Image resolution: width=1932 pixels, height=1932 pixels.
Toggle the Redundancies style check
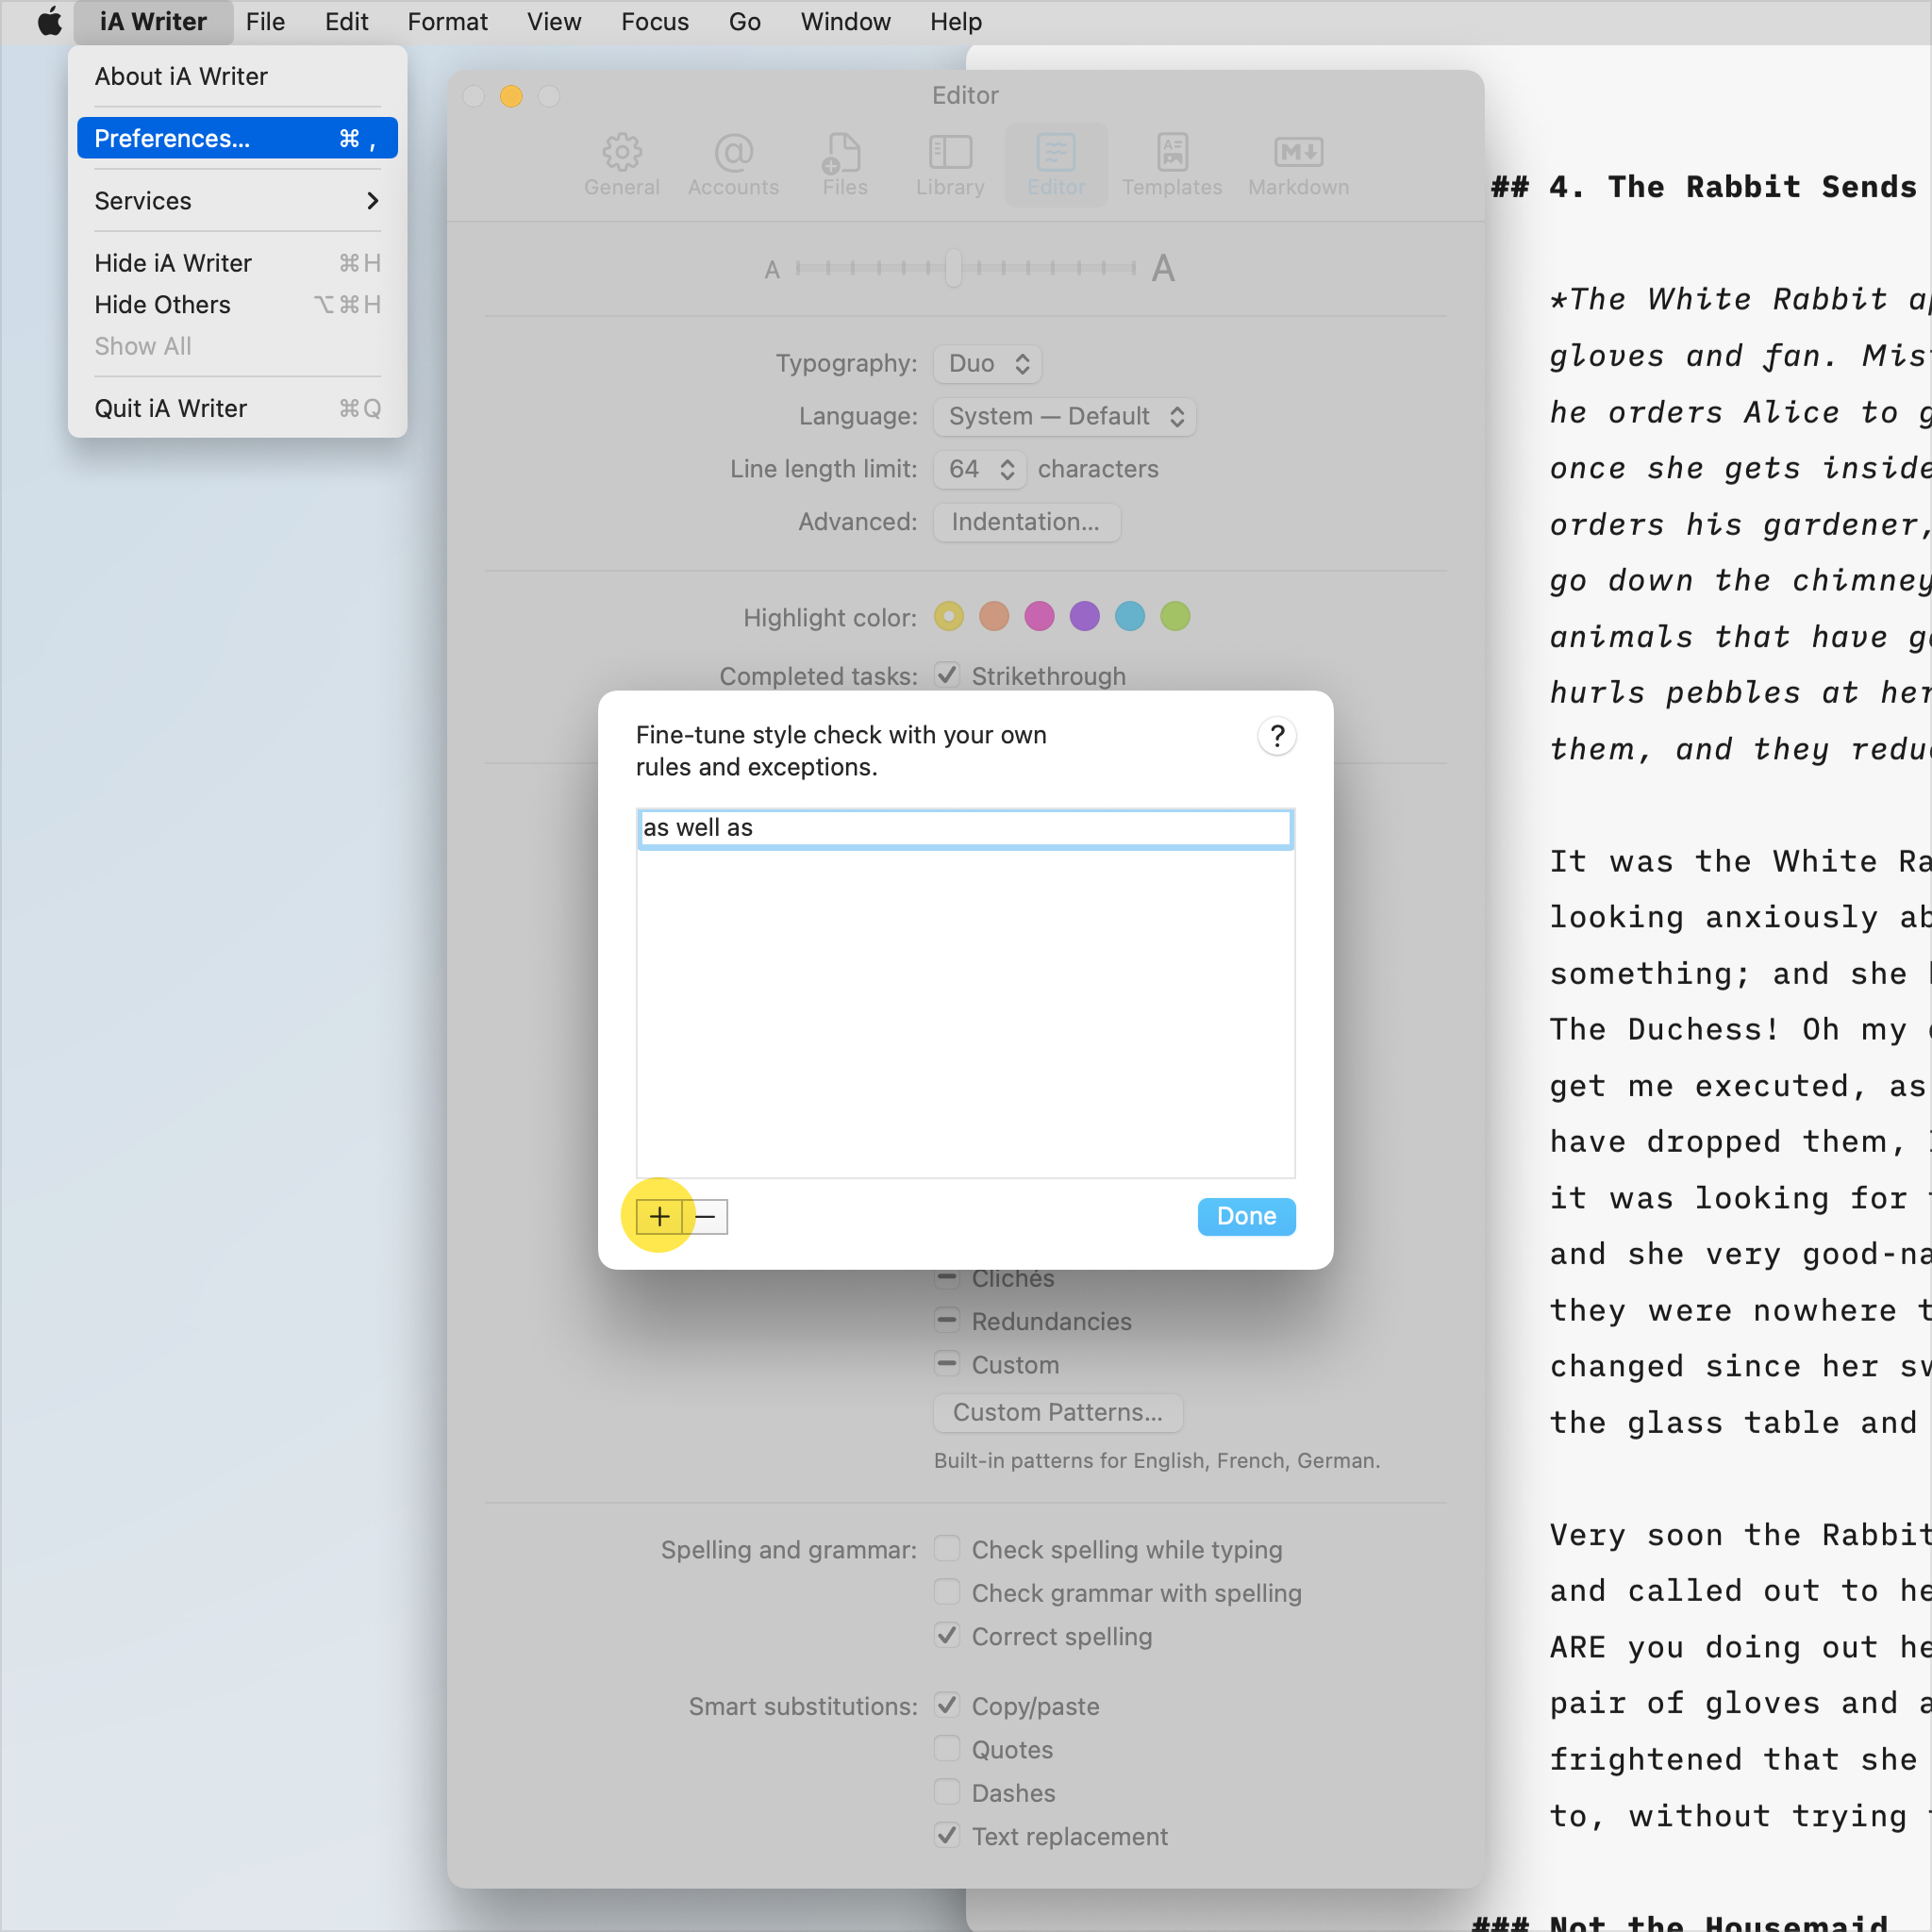(946, 1320)
